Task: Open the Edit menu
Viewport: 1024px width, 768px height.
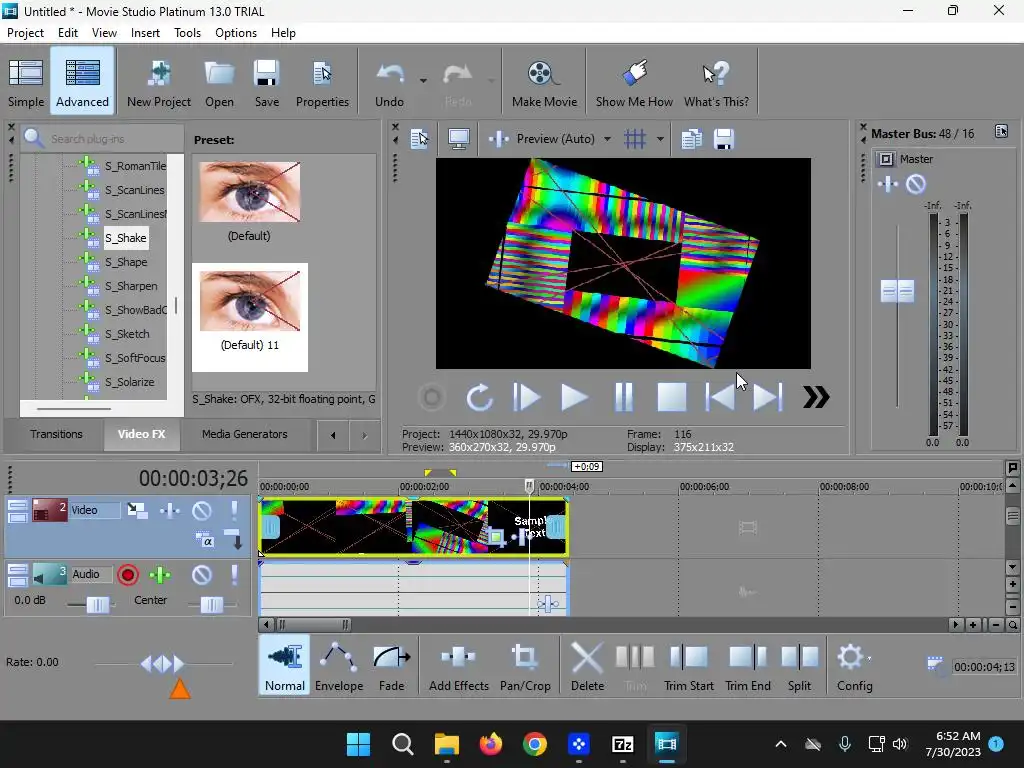Action: pos(68,33)
